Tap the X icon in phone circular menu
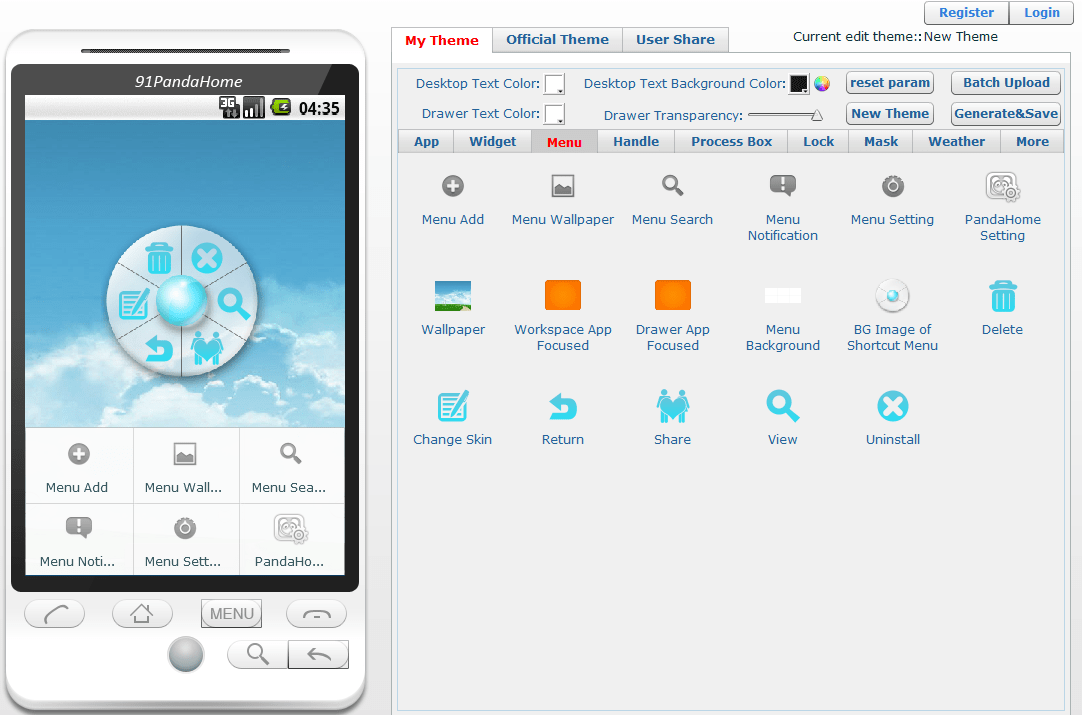Screen dimensions: 1082x715 tap(206, 259)
